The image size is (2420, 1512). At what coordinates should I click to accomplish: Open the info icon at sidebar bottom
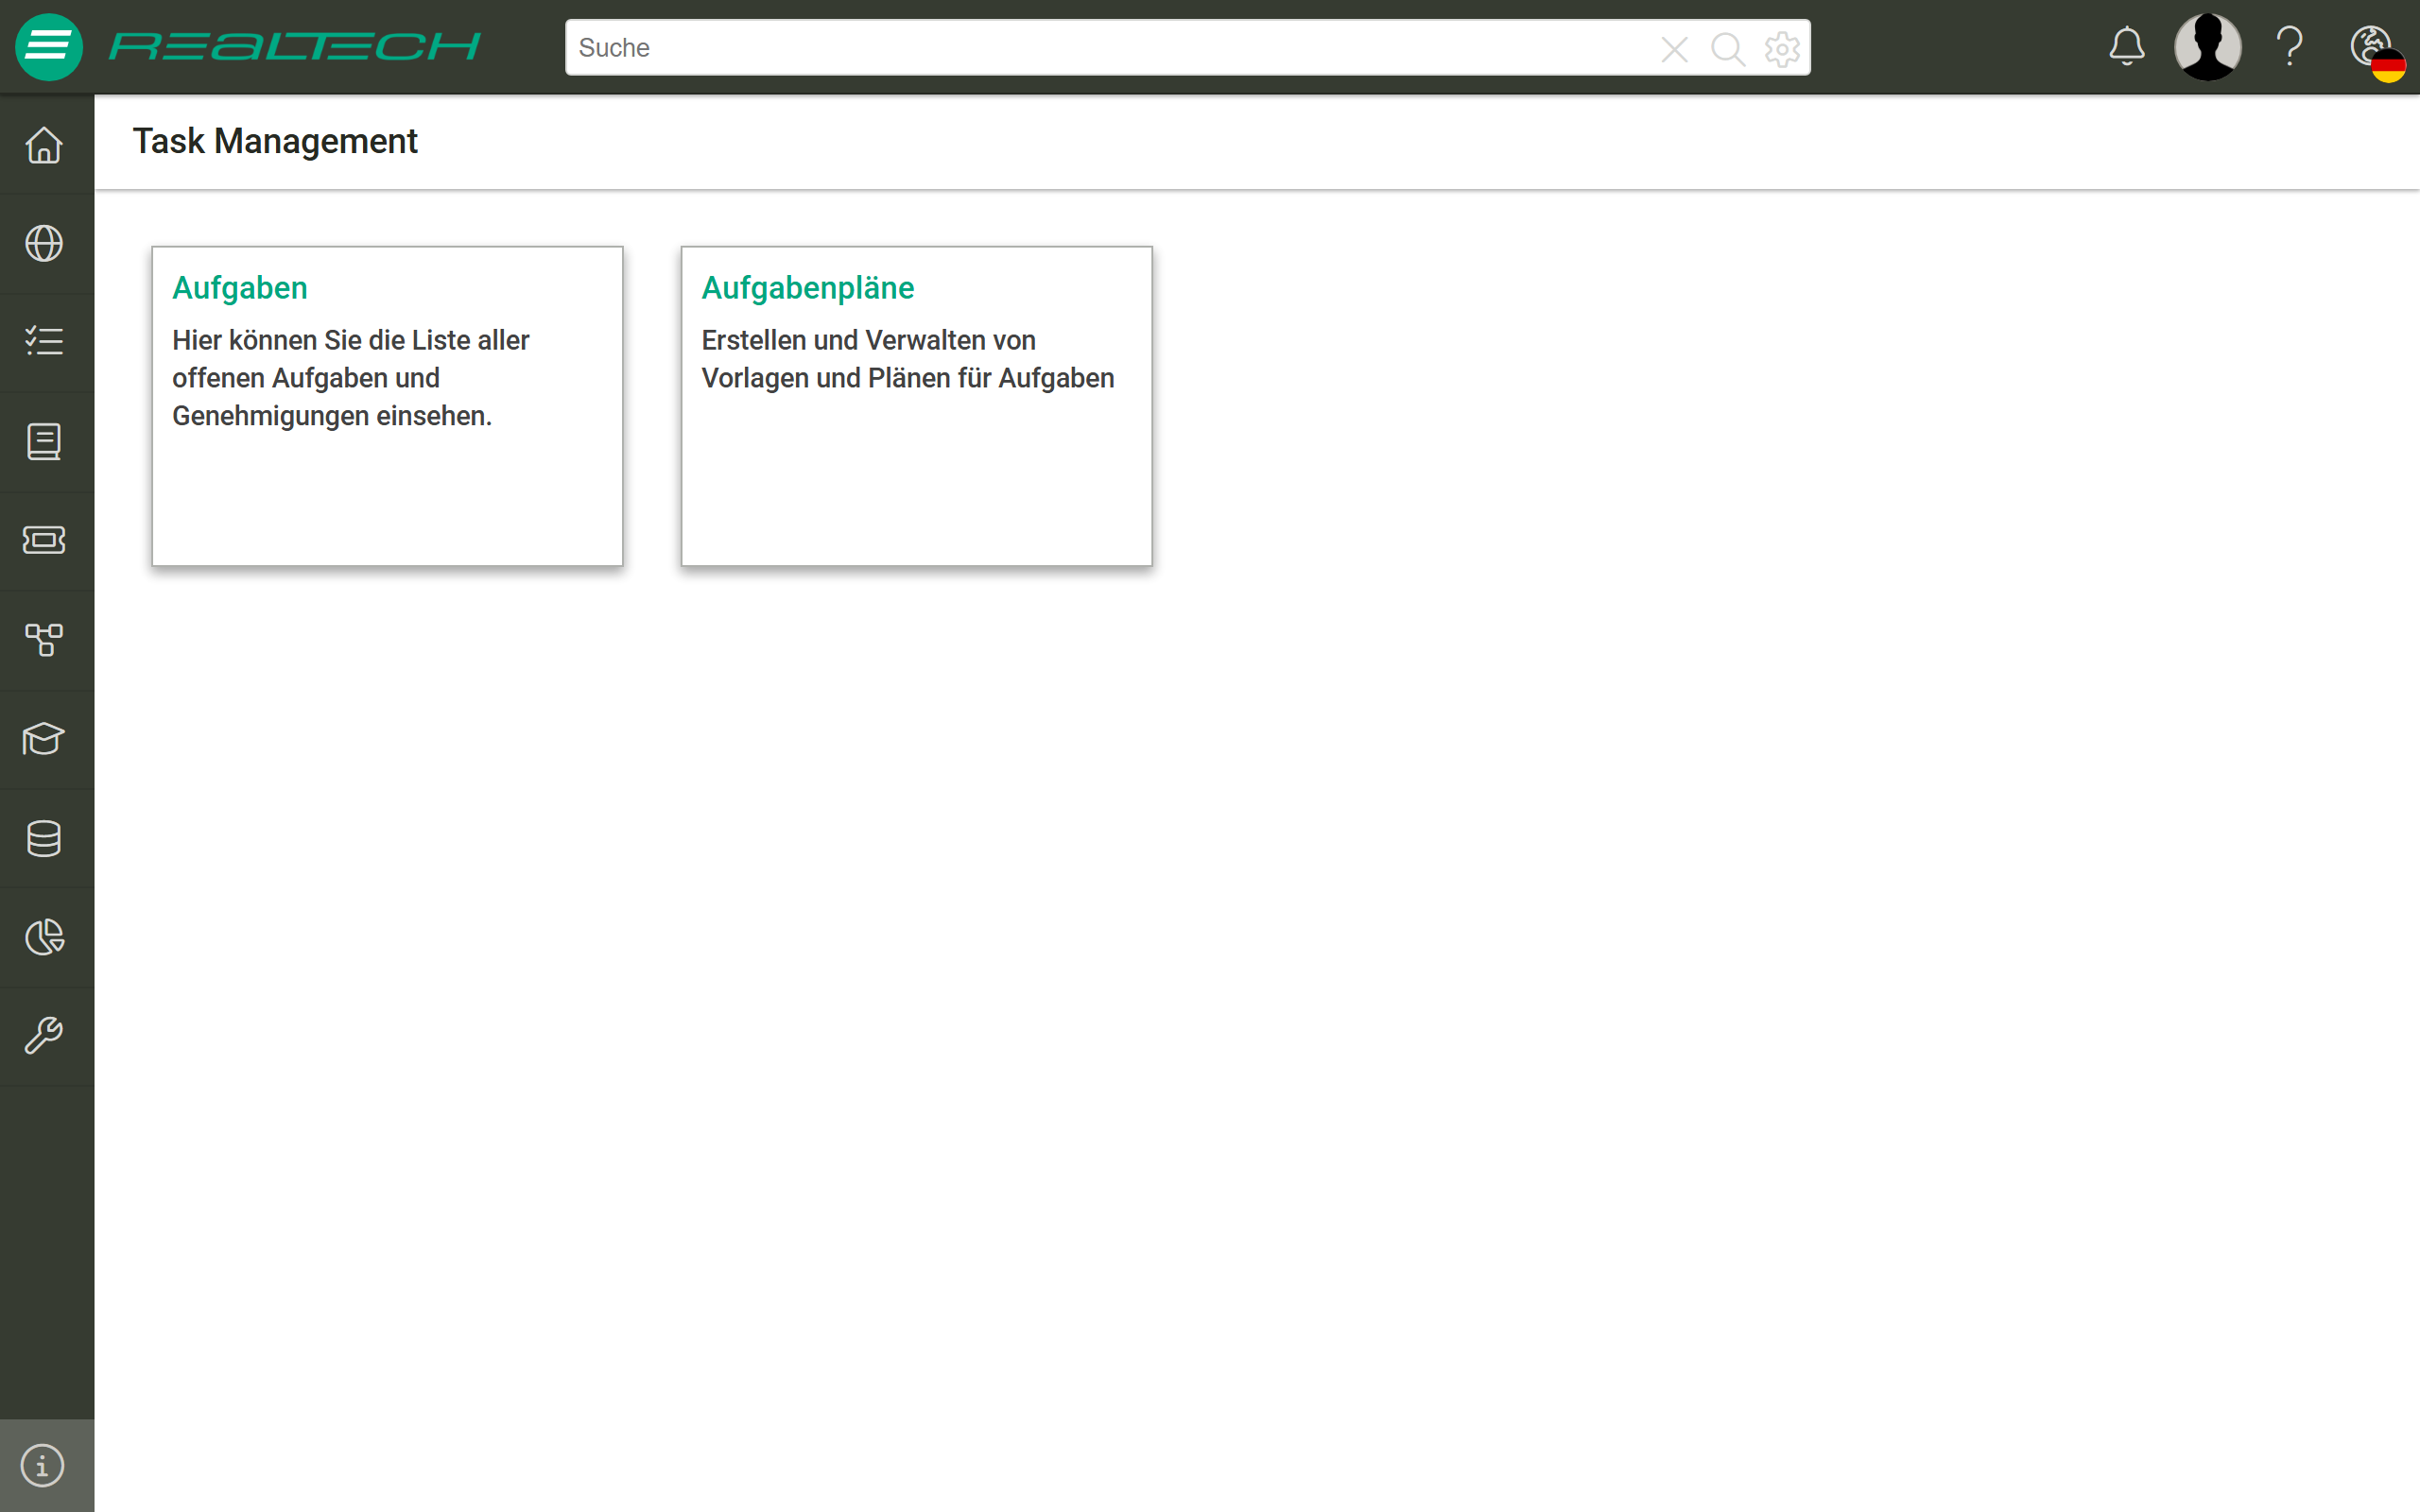pyautogui.click(x=43, y=1465)
